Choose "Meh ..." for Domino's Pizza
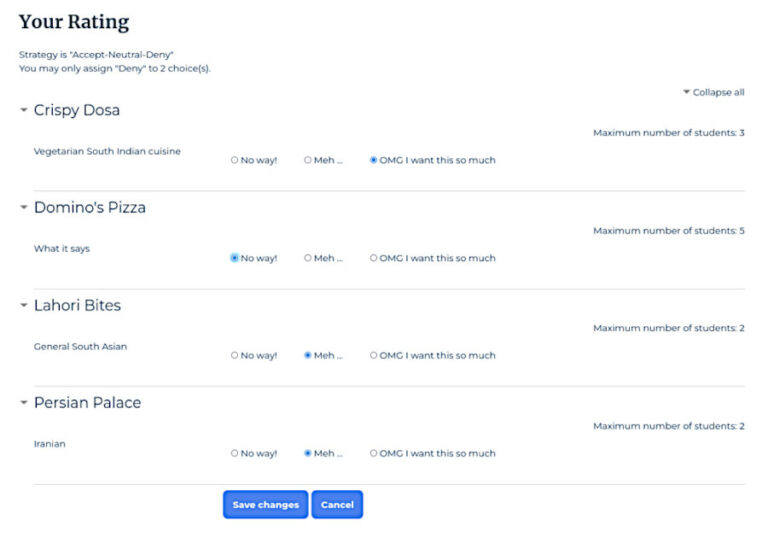768x537 pixels. click(x=308, y=258)
